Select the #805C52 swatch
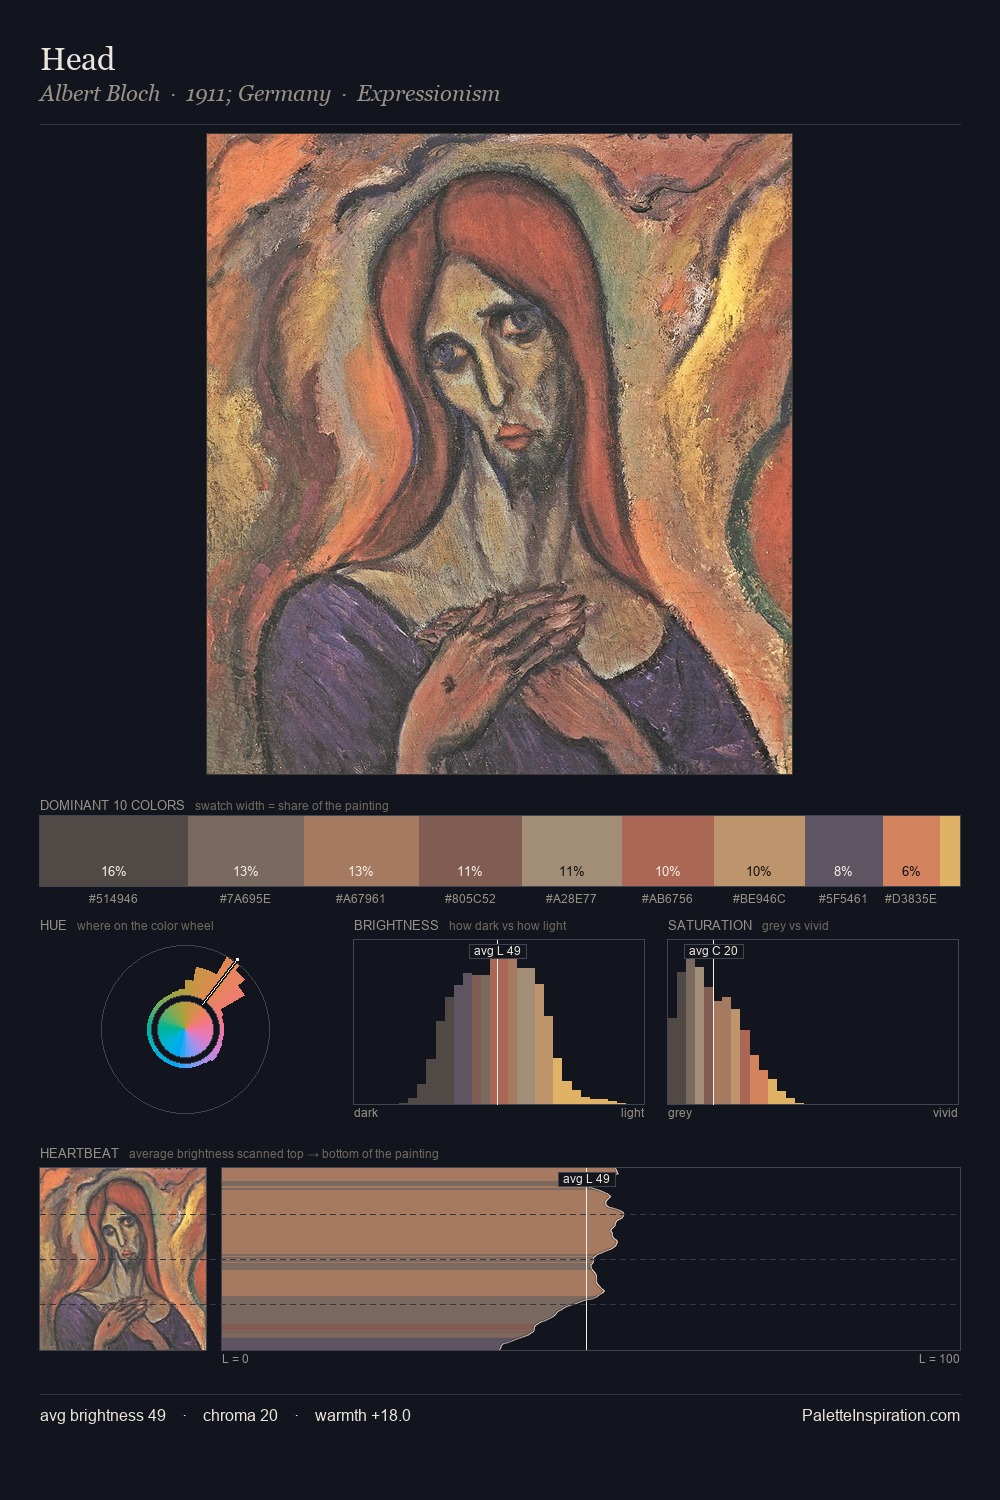 pos(470,851)
